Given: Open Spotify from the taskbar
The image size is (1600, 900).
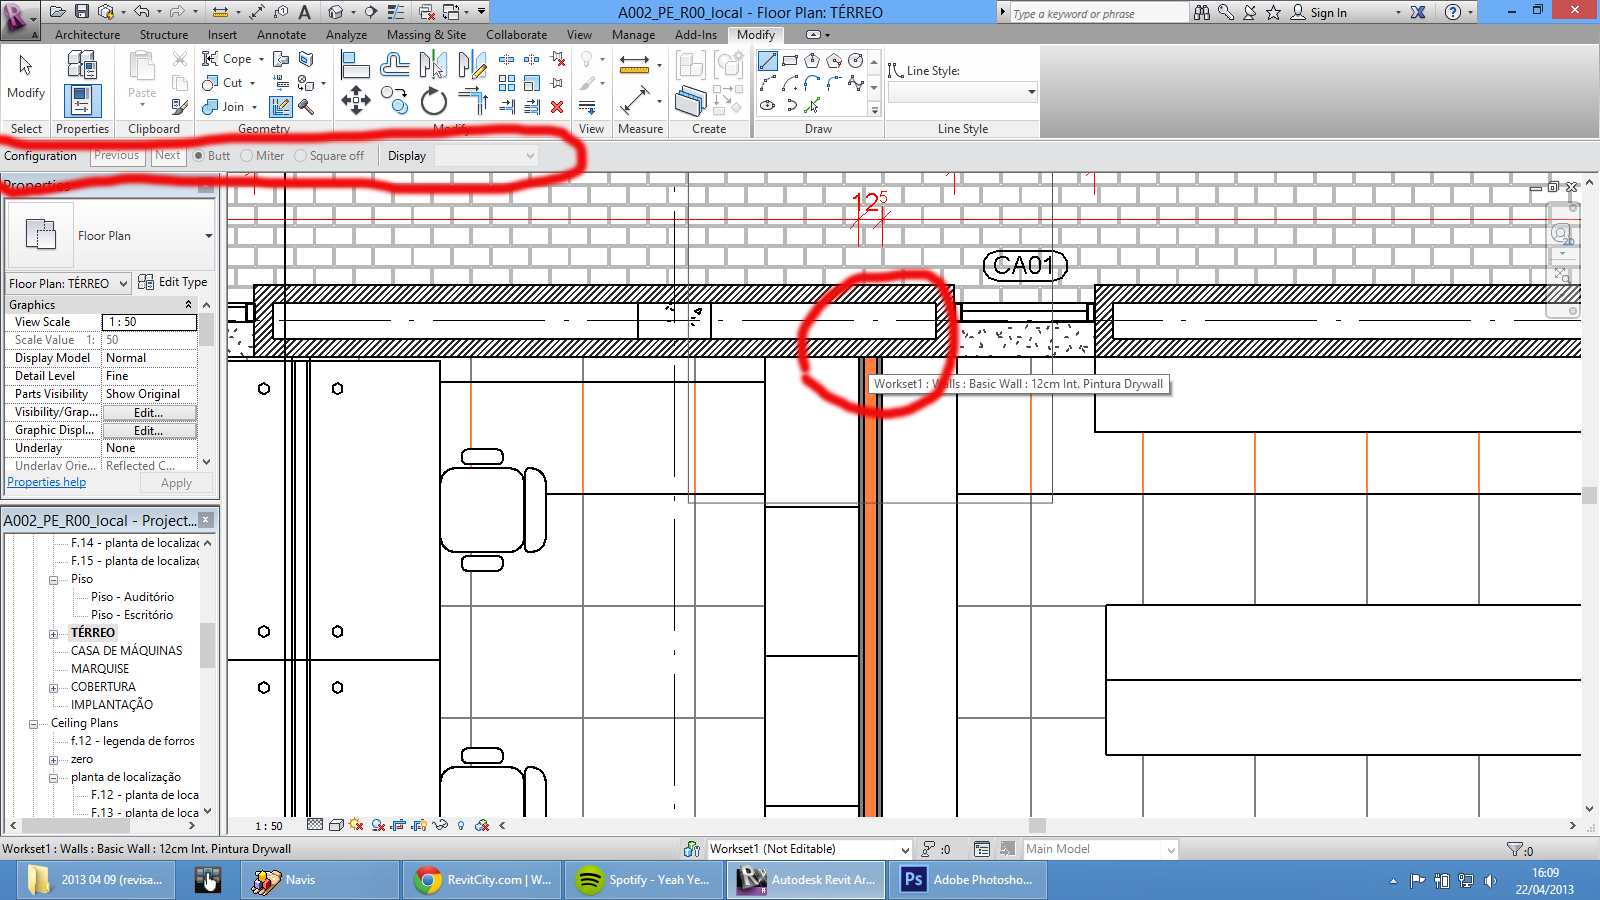Looking at the screenshot, I should coord(645,880).
